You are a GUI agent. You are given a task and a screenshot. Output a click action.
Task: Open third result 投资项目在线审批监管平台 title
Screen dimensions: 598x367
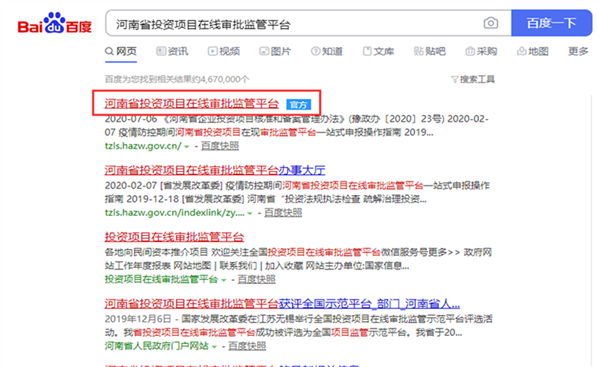point(174,237)
